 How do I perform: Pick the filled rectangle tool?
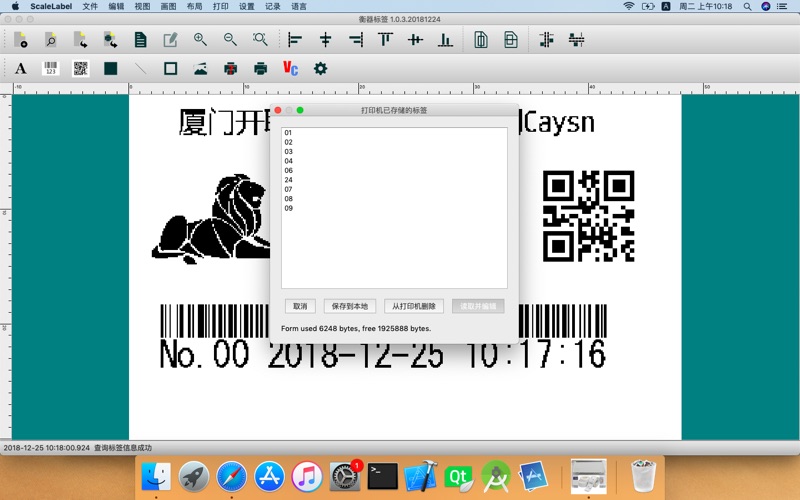pos(111,69)
